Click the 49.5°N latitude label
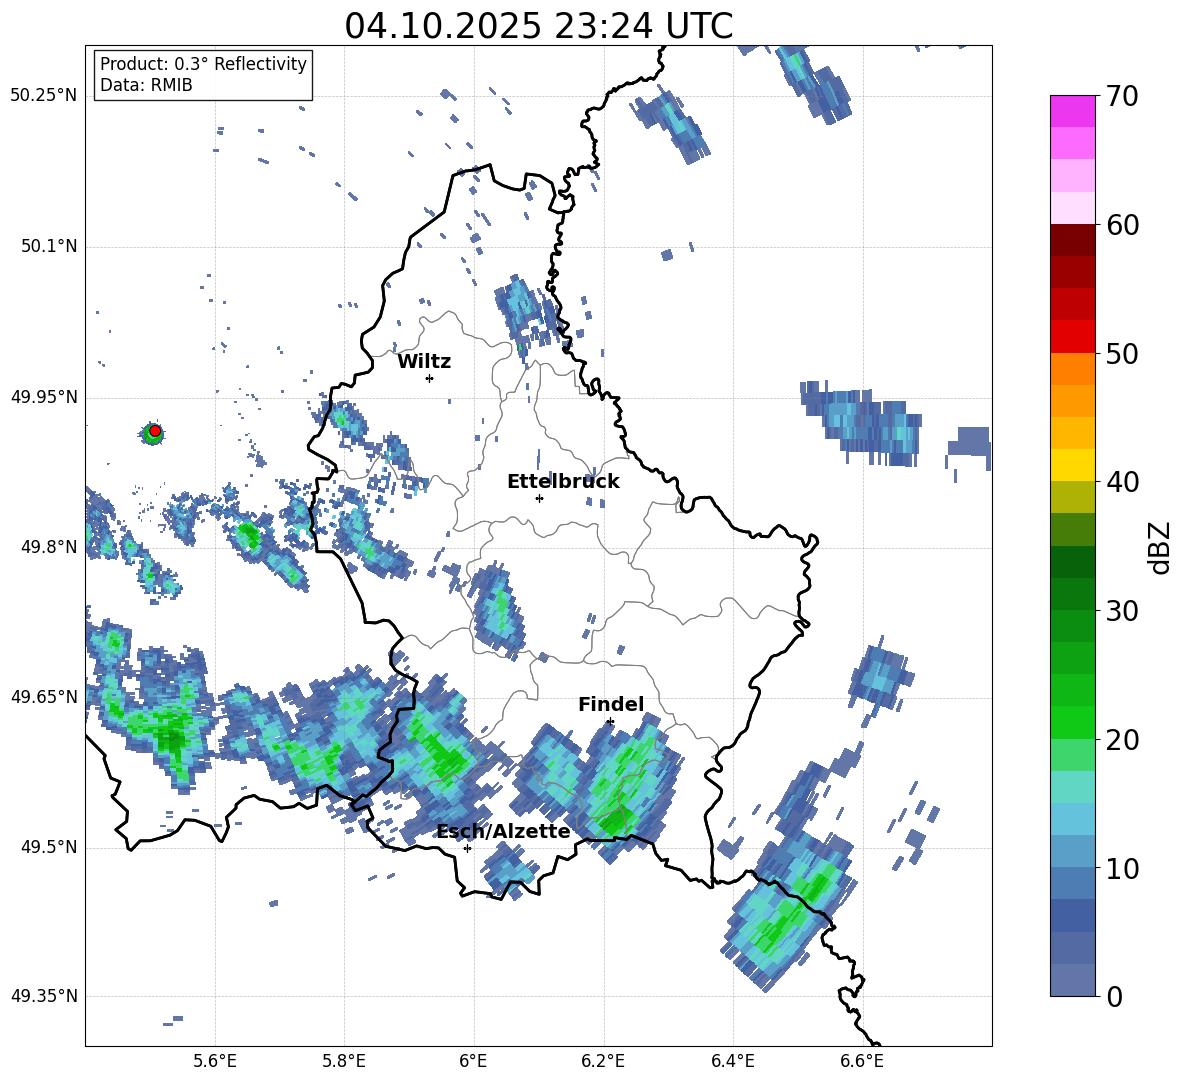The height and width of the screenshot is (1081, 1184). point(49,846)
